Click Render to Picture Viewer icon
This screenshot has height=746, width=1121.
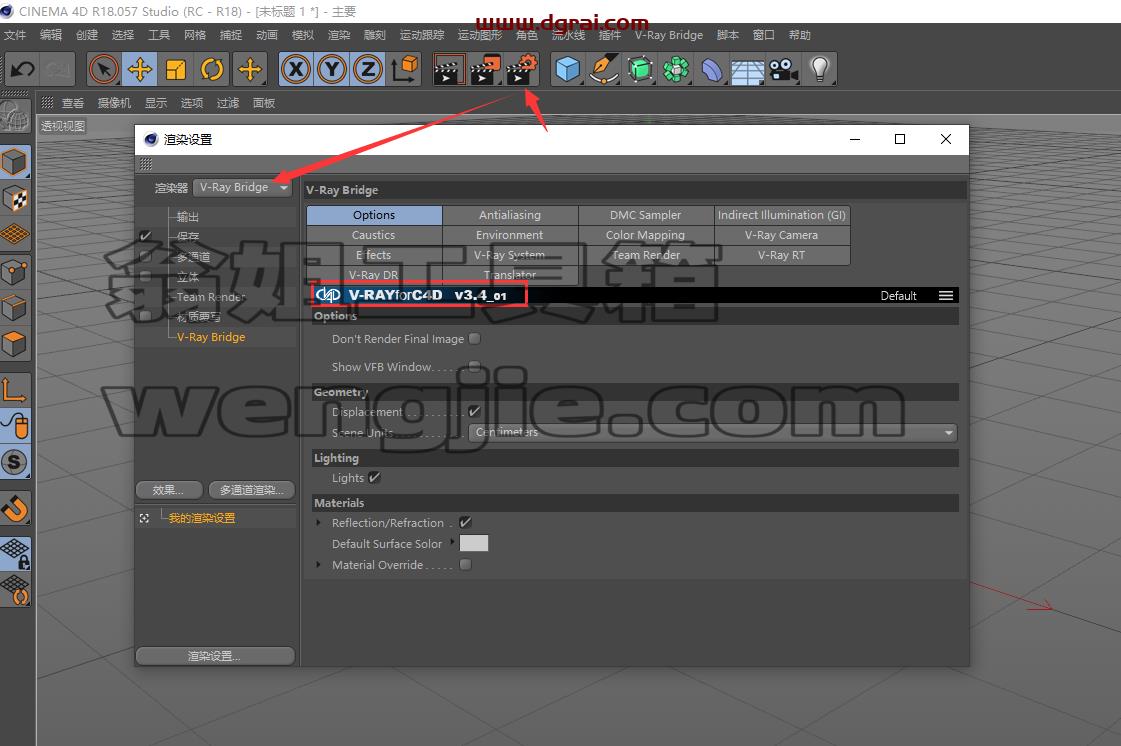coord(485,69)
